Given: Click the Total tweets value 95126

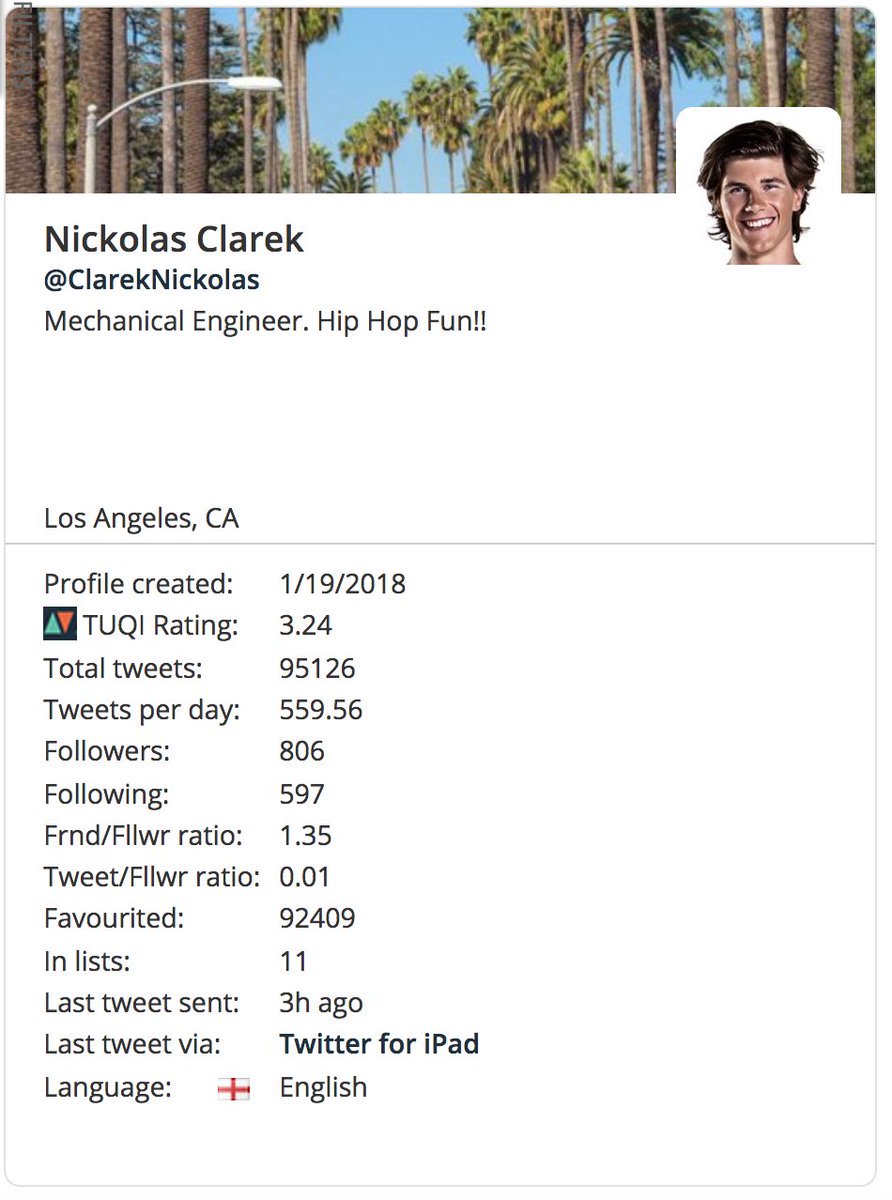Looking at the screenshot, I should click(x=317, y=668).
